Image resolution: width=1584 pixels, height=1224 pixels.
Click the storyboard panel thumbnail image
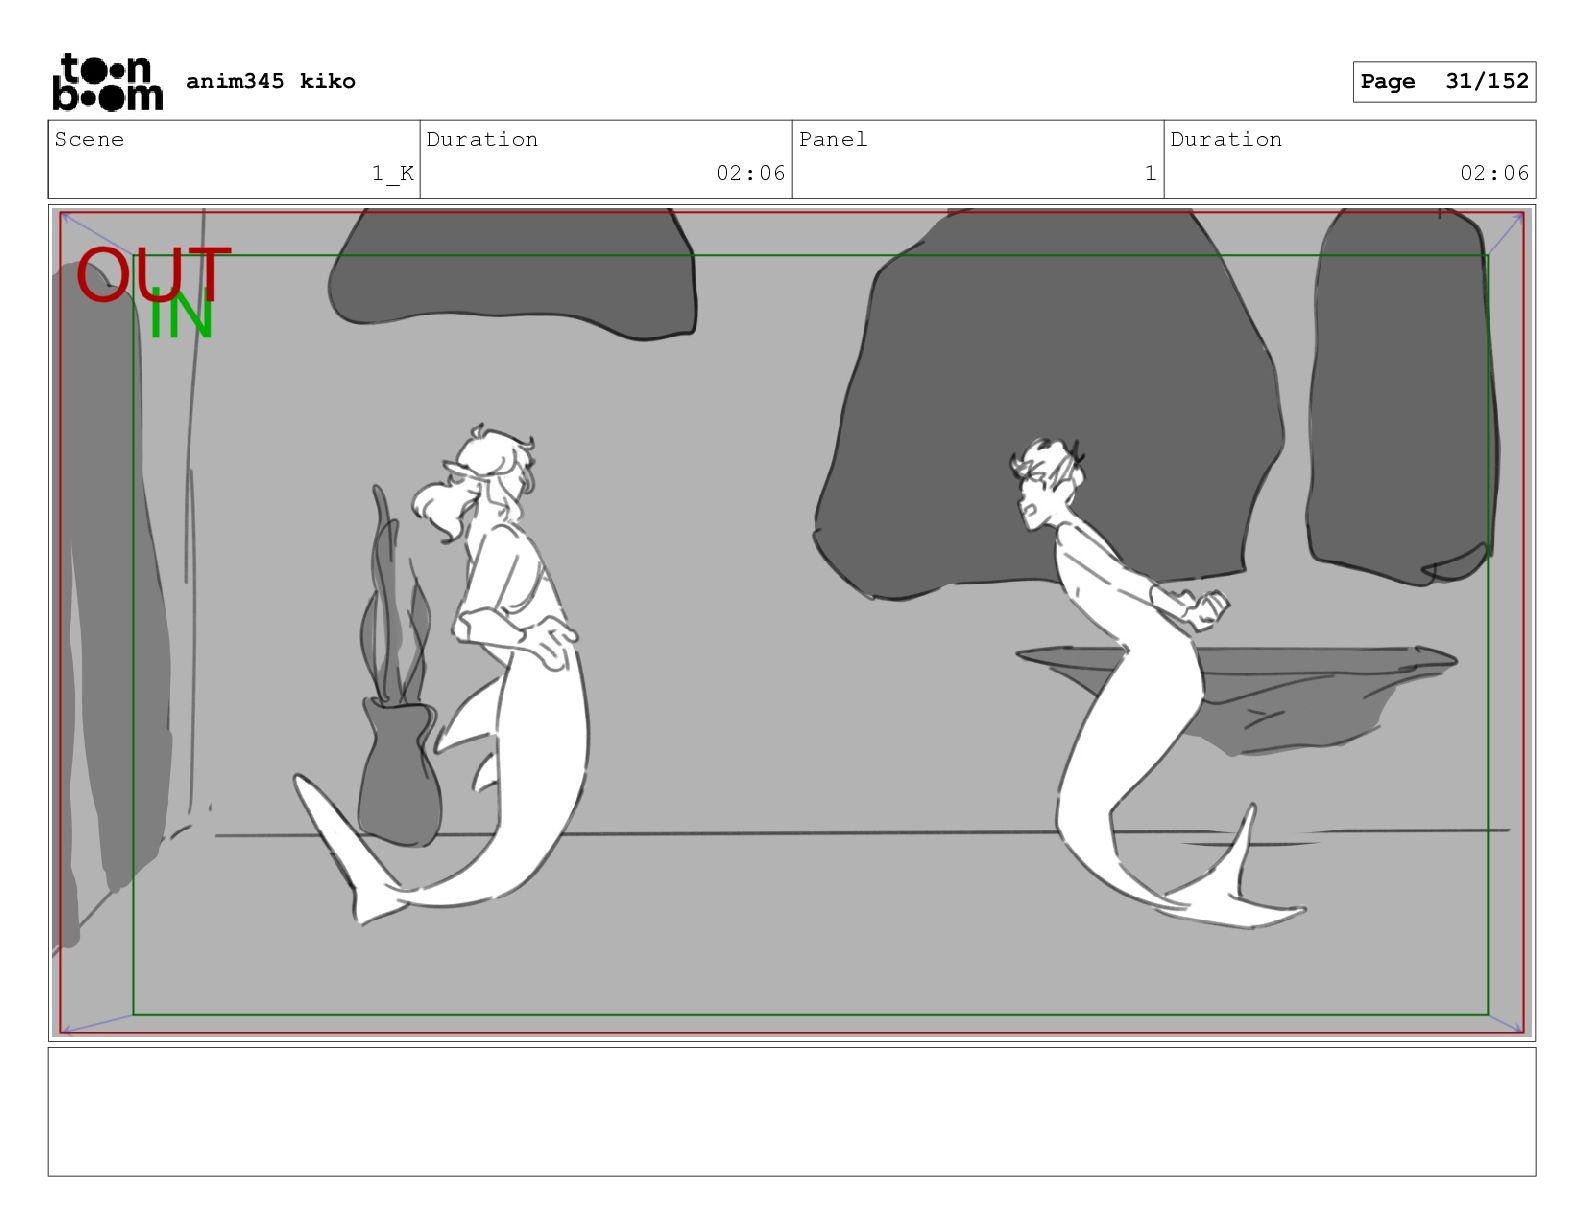pos(792,623)
